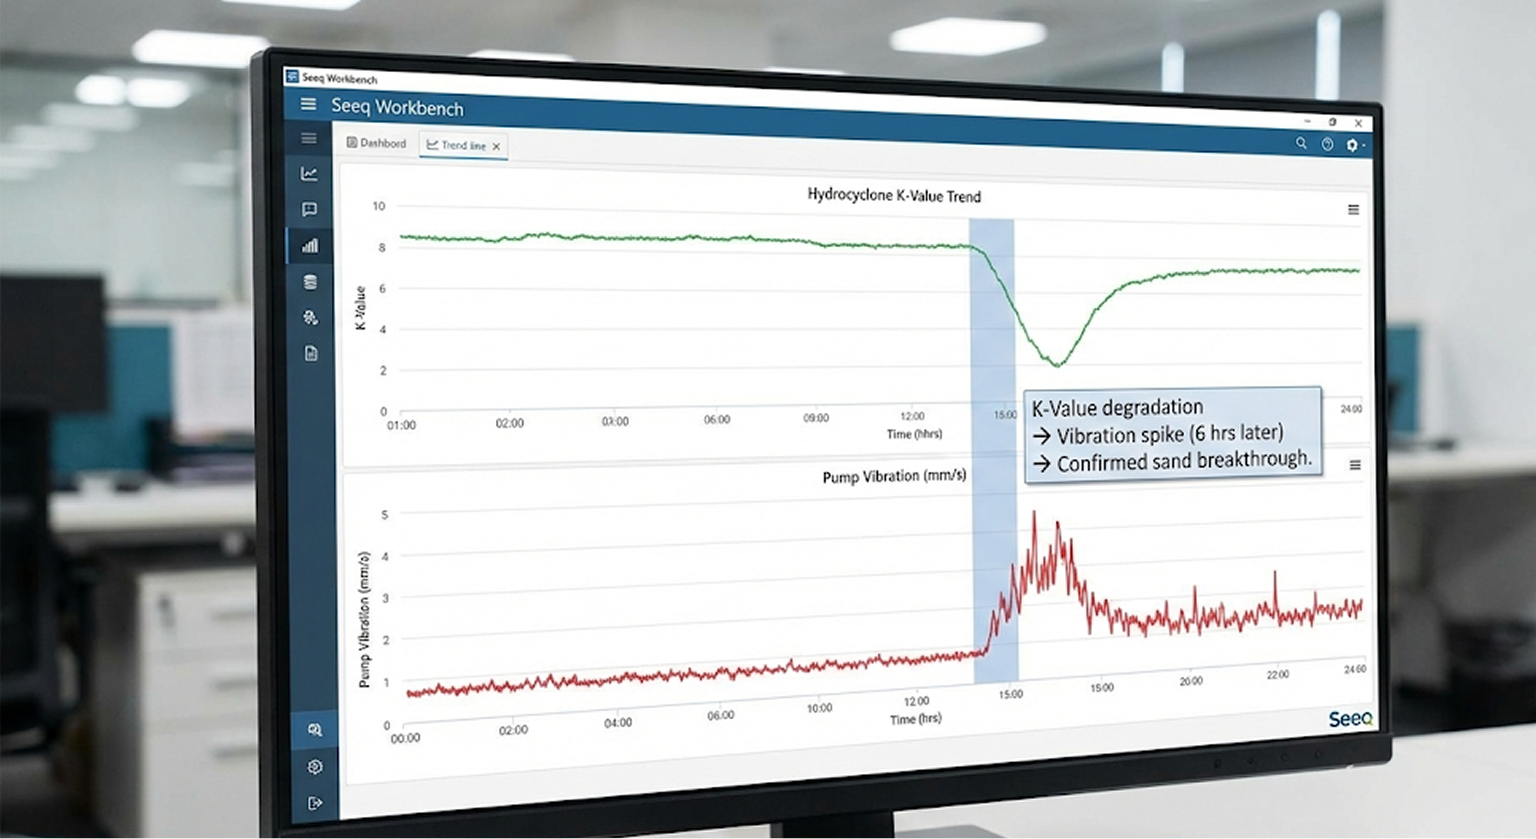
Task: Open the line chart icon in sidebar
Action: coord(309,174)
